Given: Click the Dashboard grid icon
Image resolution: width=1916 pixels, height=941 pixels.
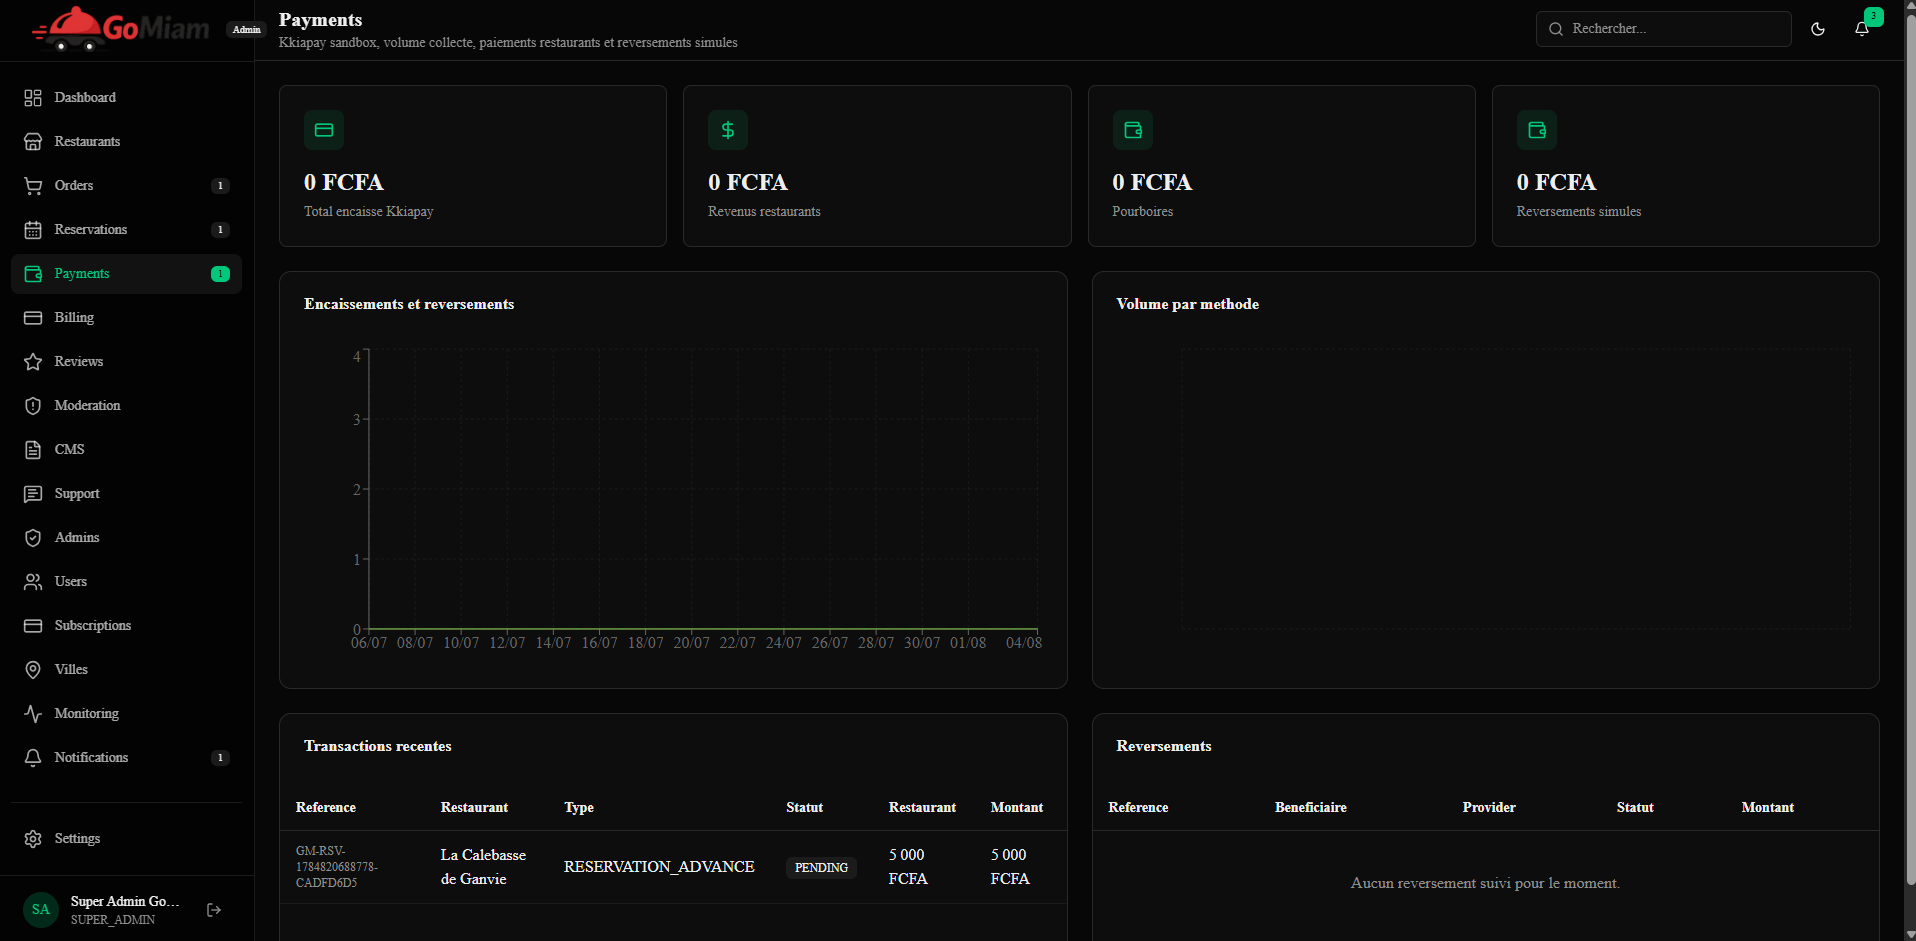Looking at the screenshot, I should coord(33,98).
